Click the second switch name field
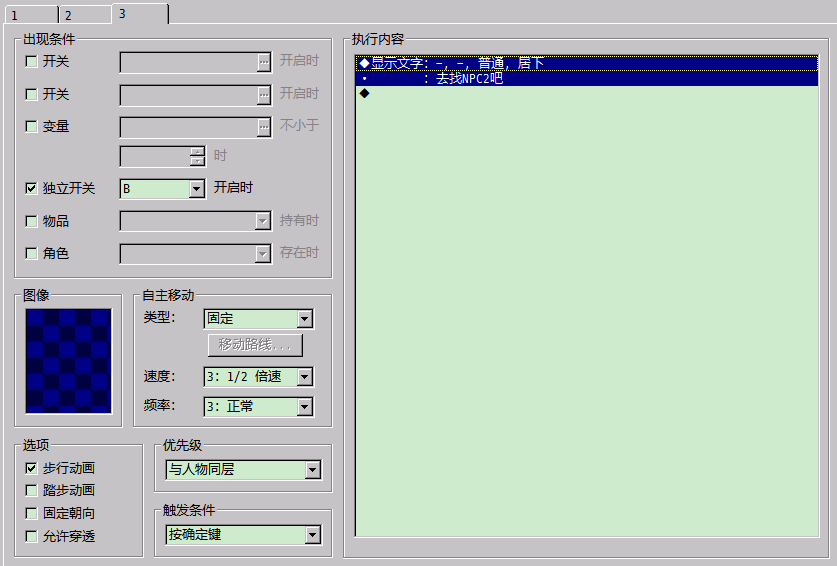Viewport: 837px width, 566px height. pyautogui.click(x=189, y=96)
